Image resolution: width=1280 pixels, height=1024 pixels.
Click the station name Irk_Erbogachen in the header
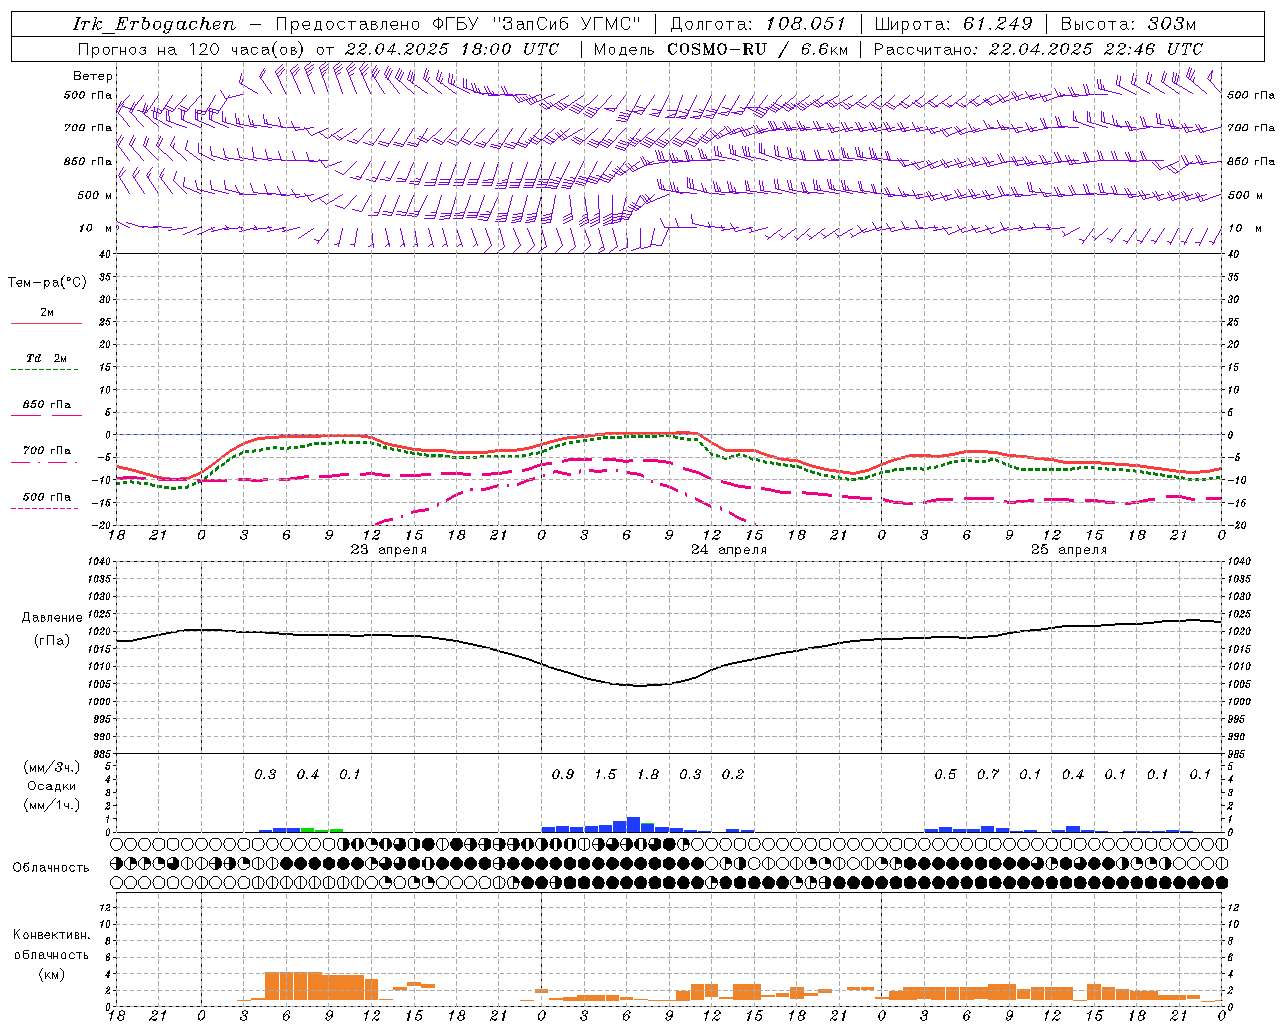tap(154, 24)
